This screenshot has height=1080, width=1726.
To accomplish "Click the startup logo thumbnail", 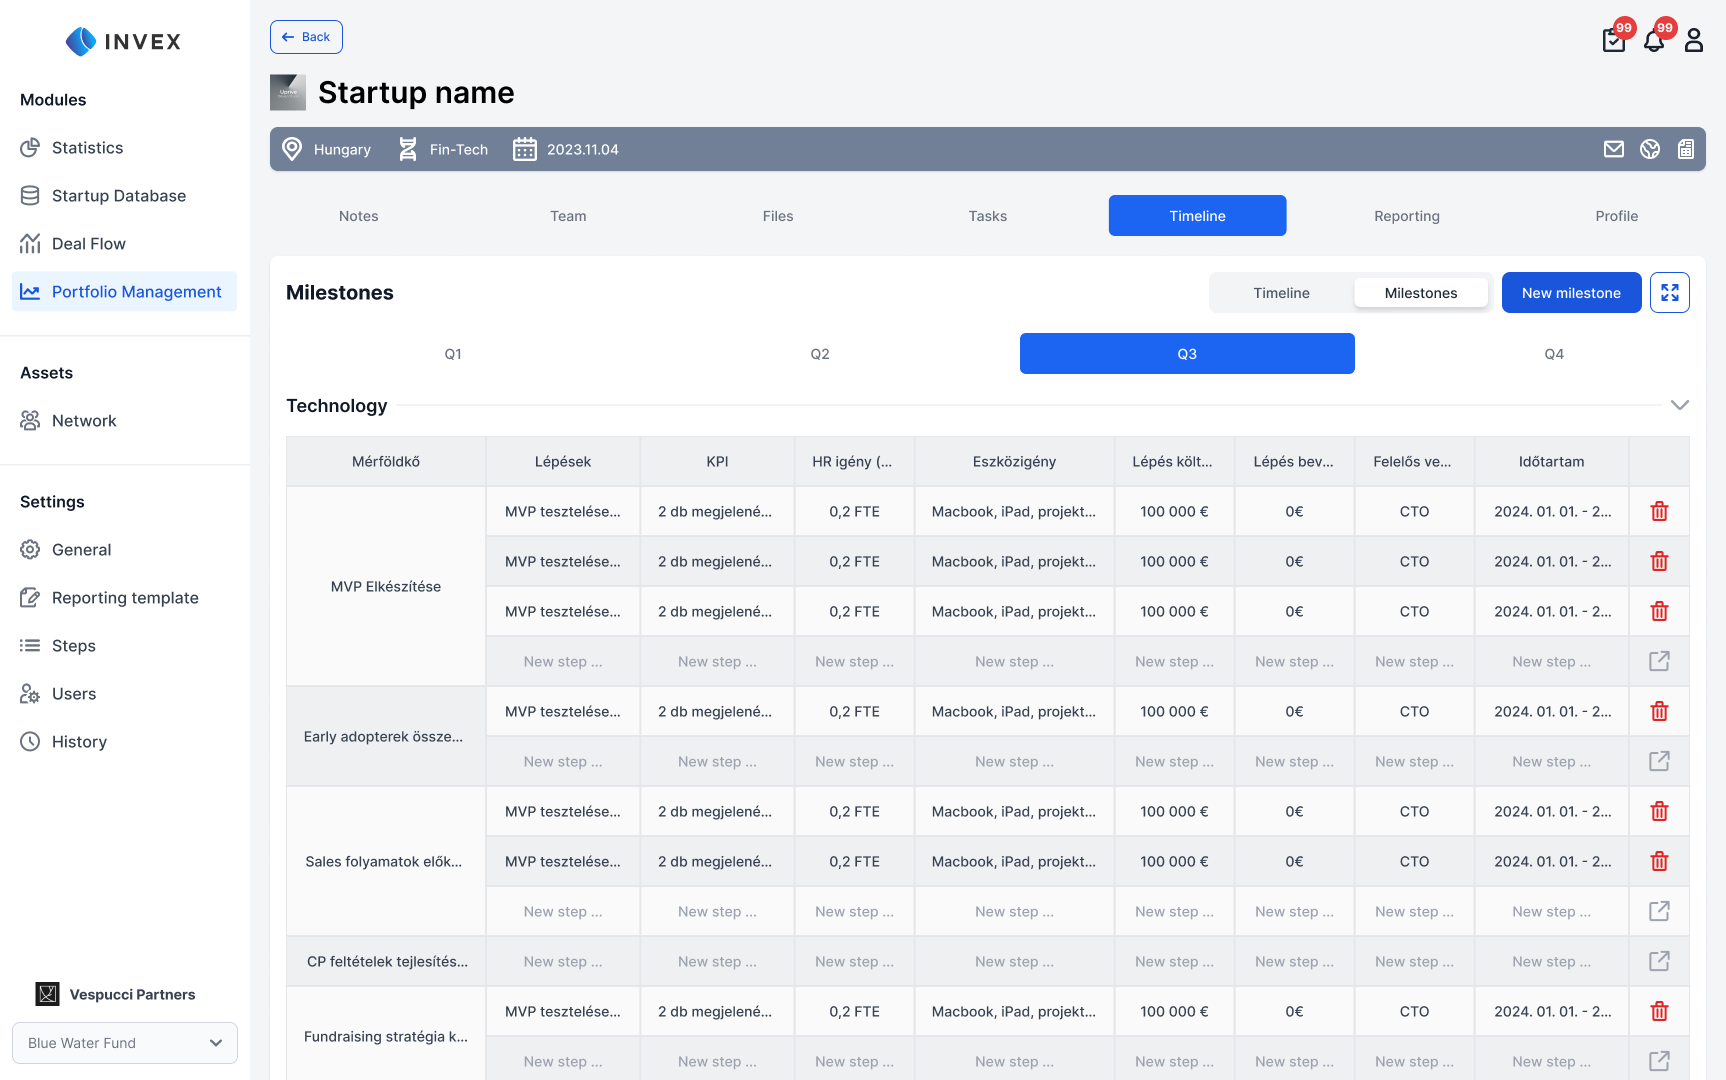I will pos(288,92).
